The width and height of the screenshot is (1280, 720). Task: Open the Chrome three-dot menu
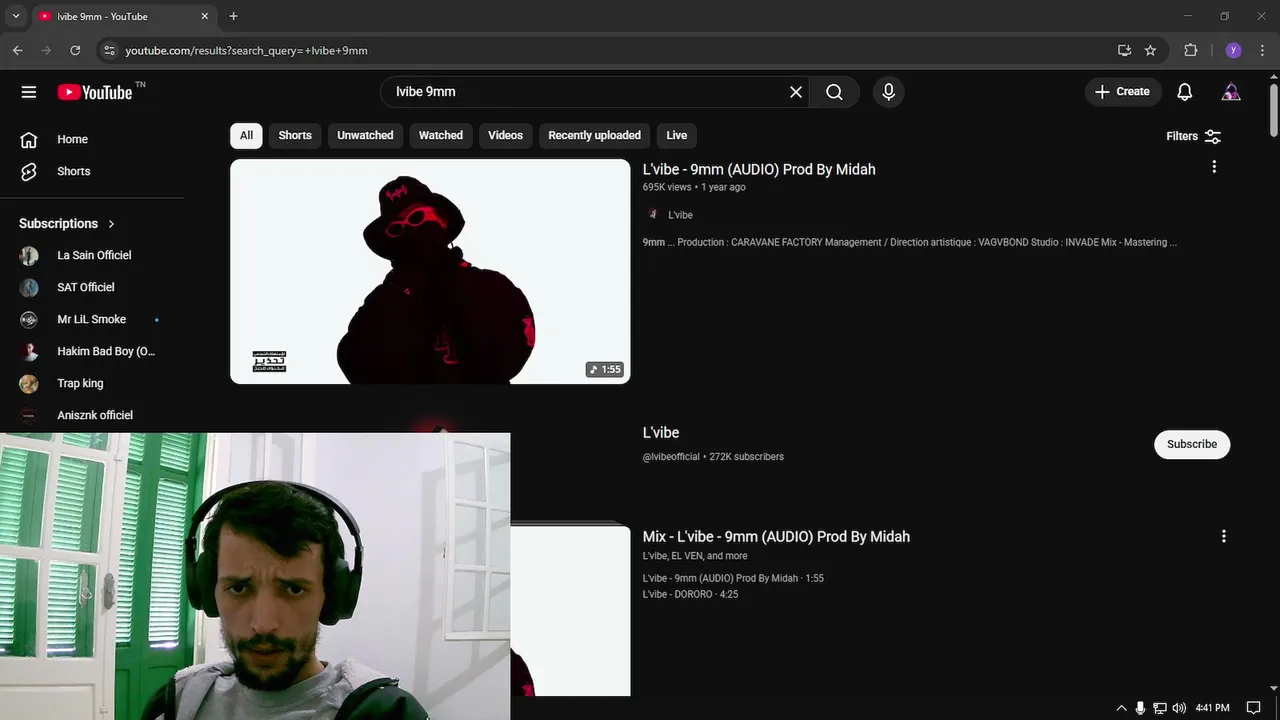(1262, 50)
